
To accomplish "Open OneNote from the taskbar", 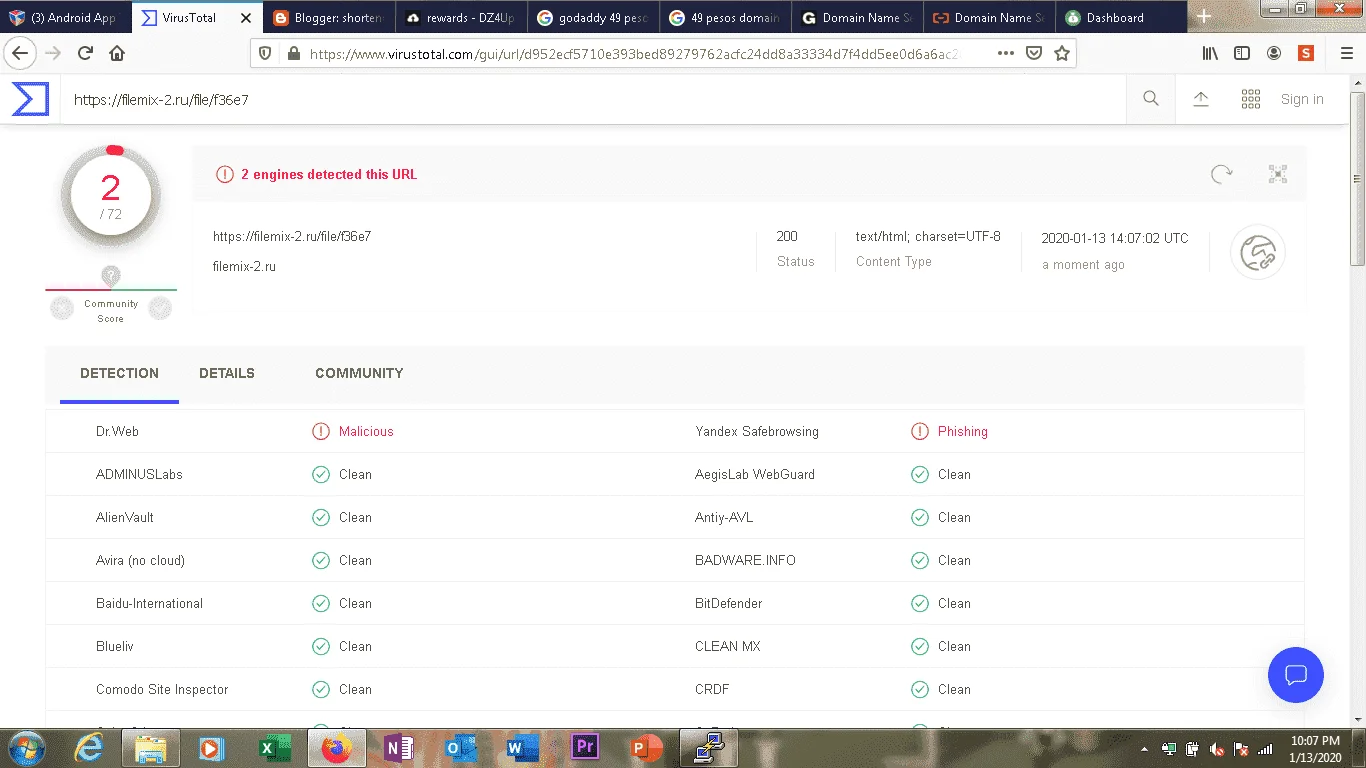I will click(398, 748).
